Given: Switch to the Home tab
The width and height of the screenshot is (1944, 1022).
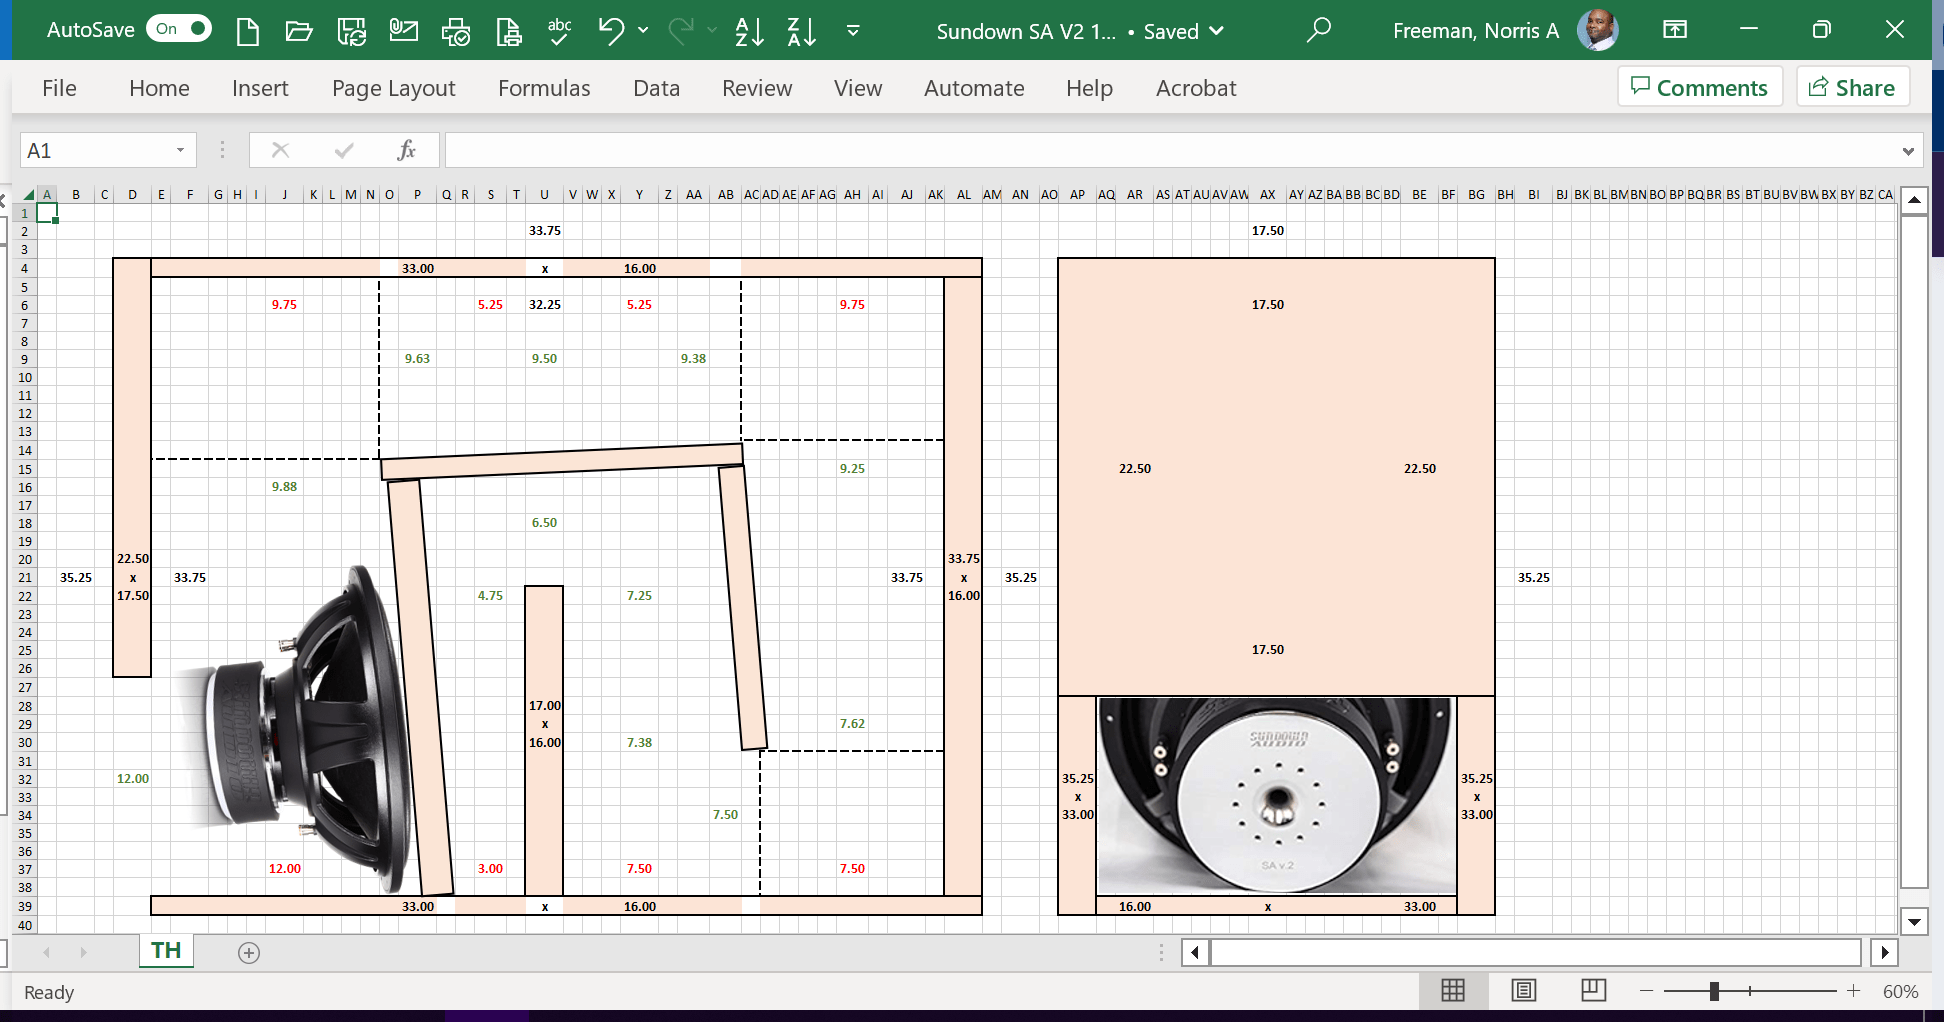Looking at the screenshot, I should click(x=159, y=88).
